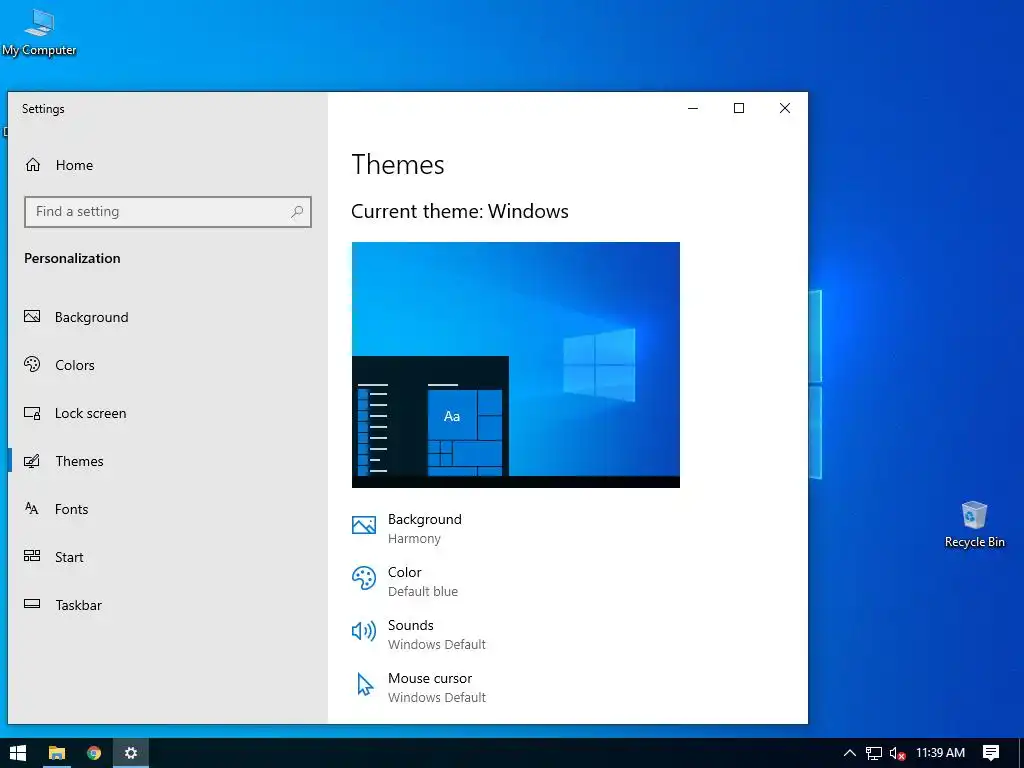Click the Personalization section heading

pyautogui.click(x=72, y=258)
